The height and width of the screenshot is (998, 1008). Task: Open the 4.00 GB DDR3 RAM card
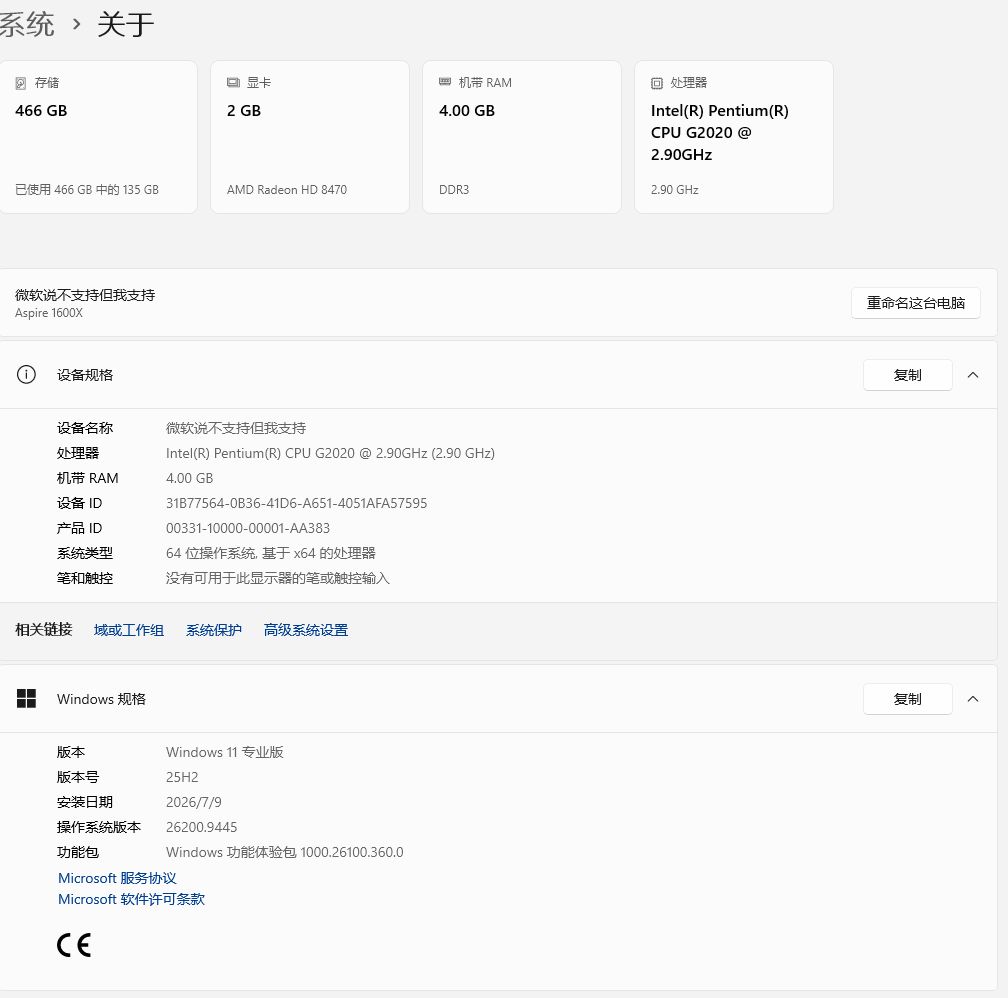click(x=522, y=137)
